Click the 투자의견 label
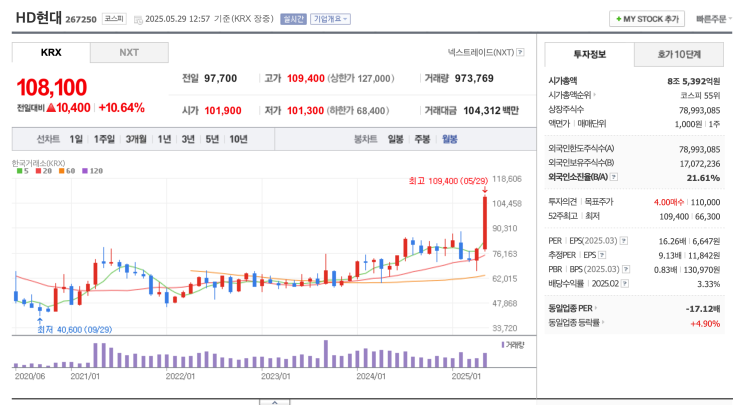 coord(562,202)
